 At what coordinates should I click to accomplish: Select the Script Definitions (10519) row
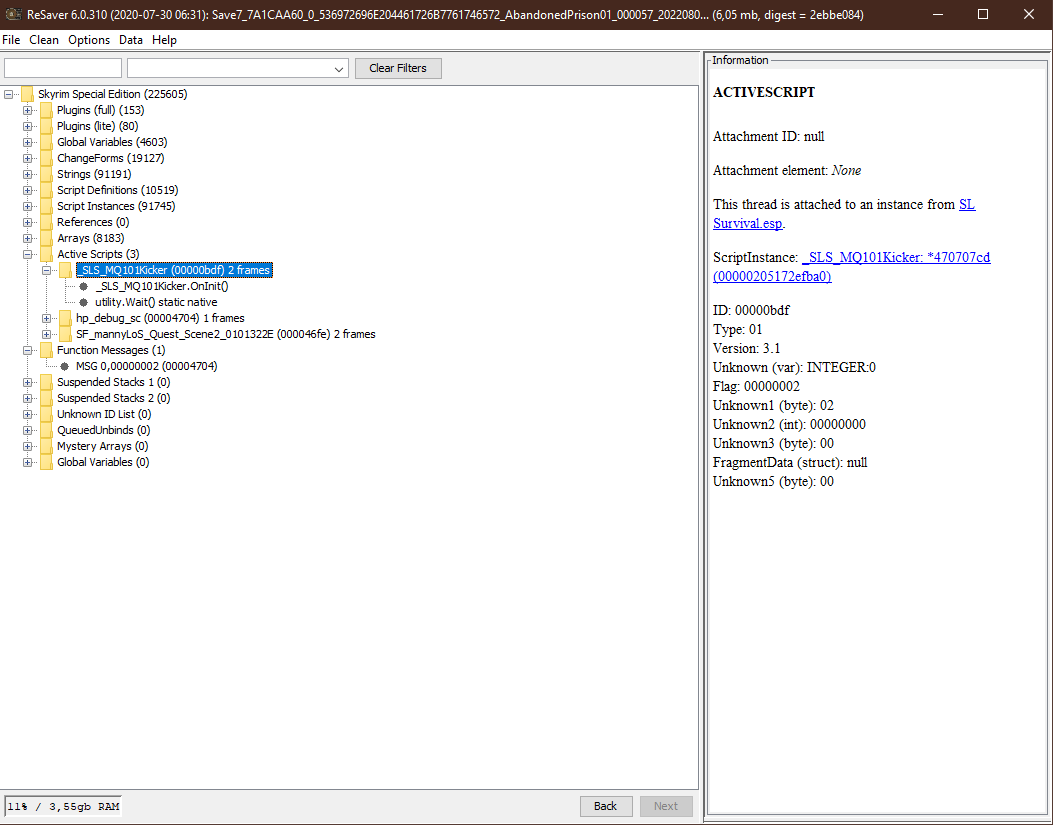pos(118,190)
